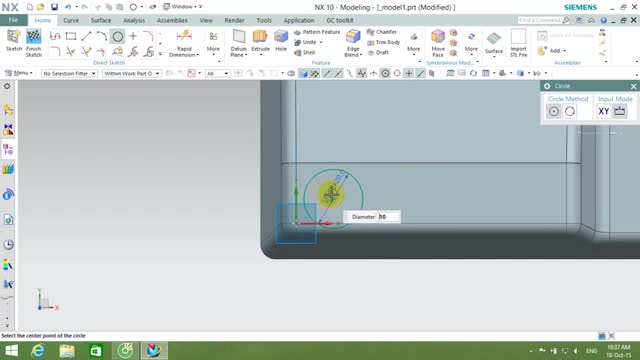Click the Pattern Feature button
Viewport: 640px width, 360px height.
[x=317, y=32]
